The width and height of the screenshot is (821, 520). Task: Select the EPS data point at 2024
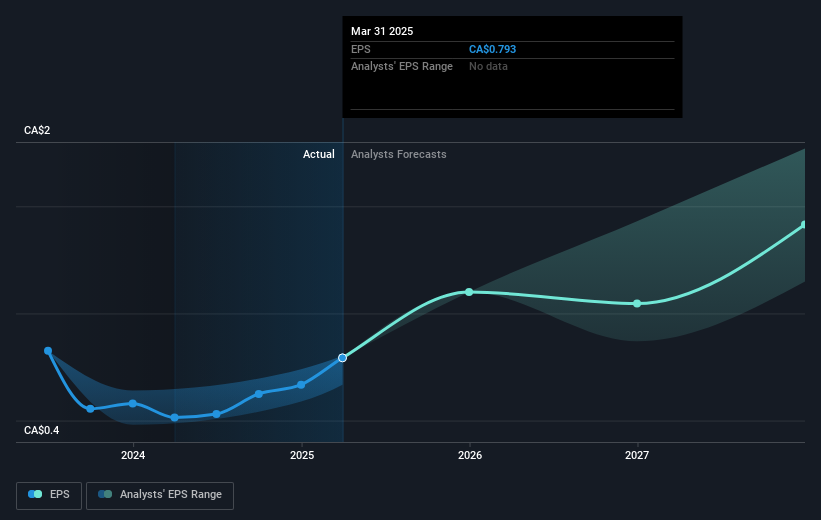pos(133,403)
